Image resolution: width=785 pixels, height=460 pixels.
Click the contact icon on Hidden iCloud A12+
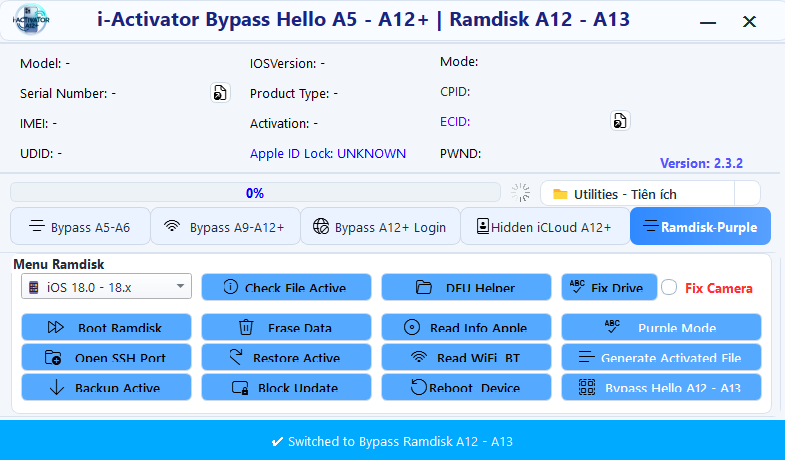(483, 226)
